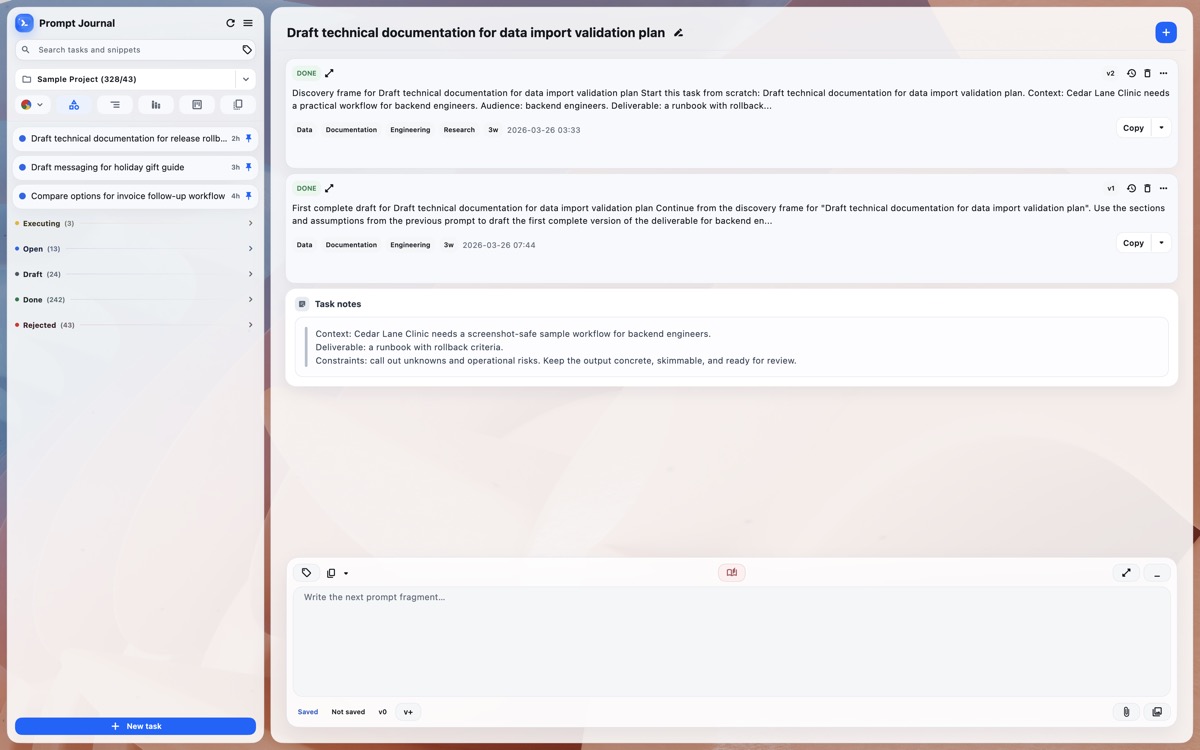
Task: Click the v+ version button
Action: 408,712
